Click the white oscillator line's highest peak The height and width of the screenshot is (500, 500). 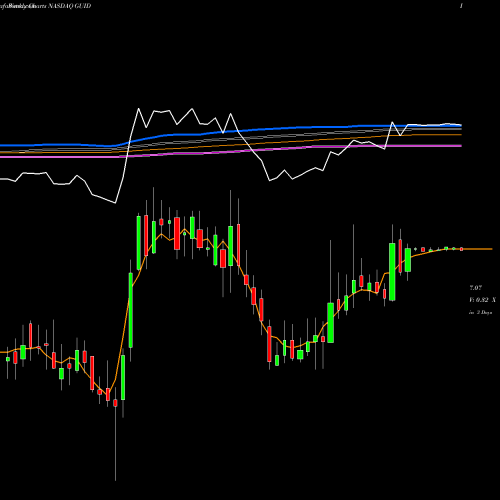[138, 109]
